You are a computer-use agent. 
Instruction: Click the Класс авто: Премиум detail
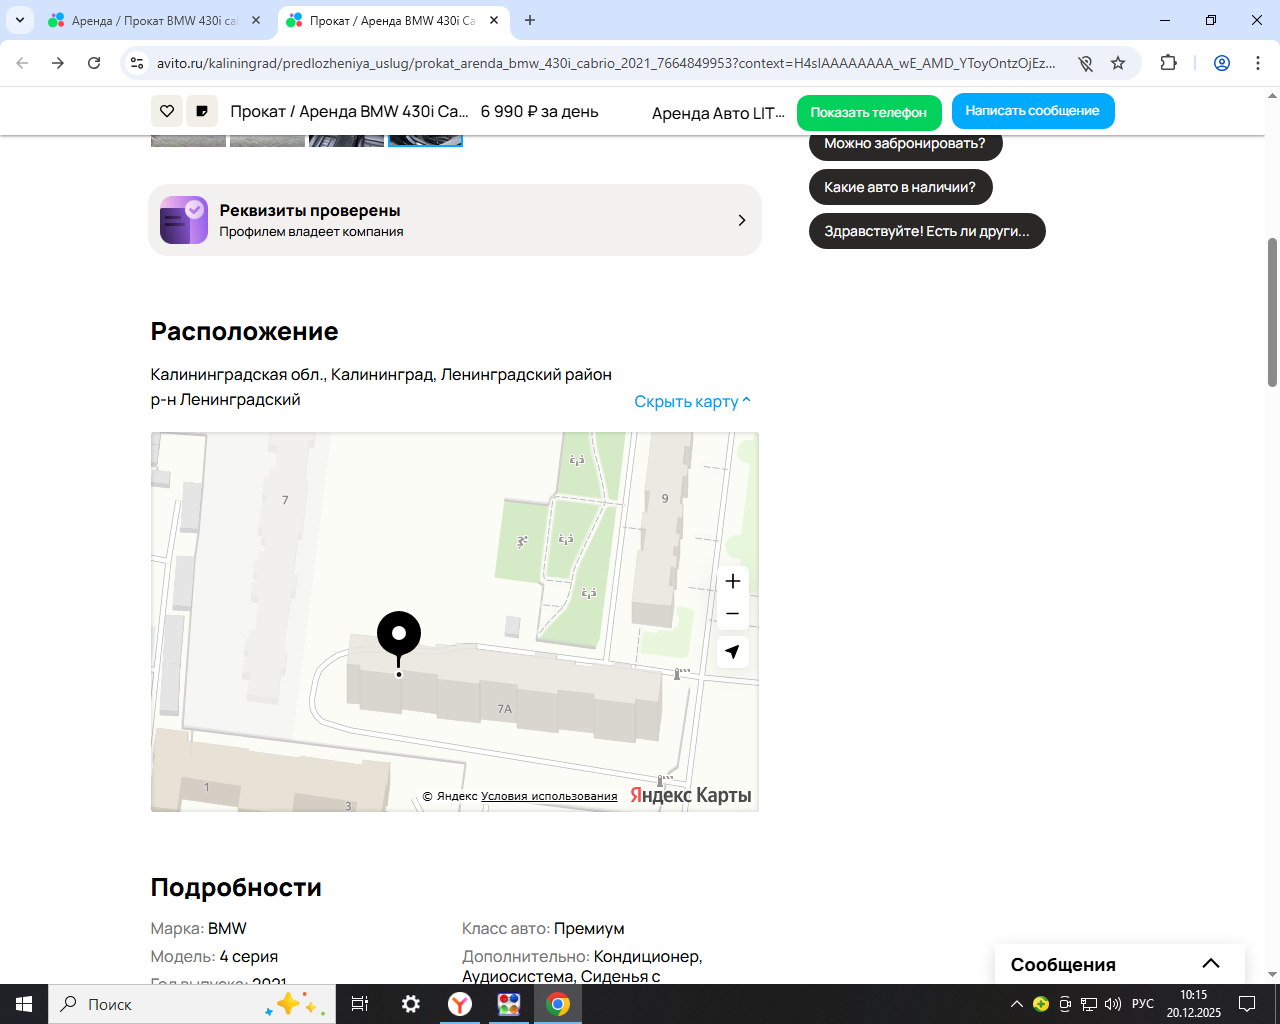(x=543, y=928)
